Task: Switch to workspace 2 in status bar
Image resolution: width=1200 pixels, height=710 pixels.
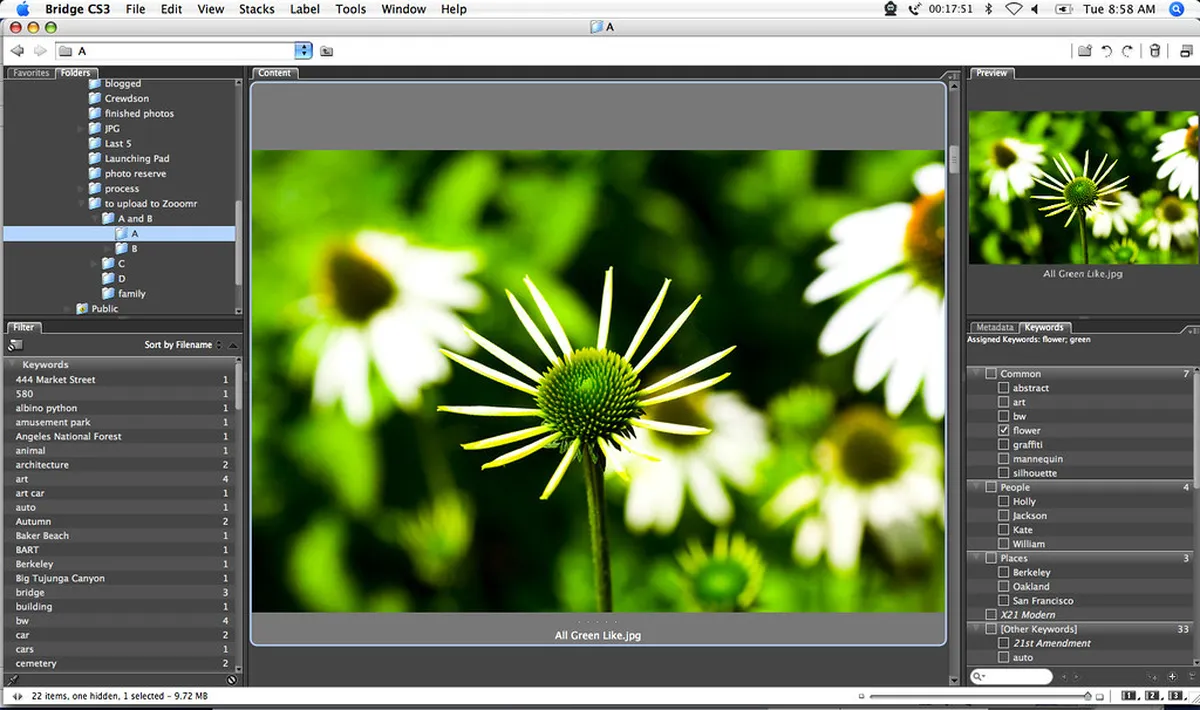Action: (x=1152, y=695)
